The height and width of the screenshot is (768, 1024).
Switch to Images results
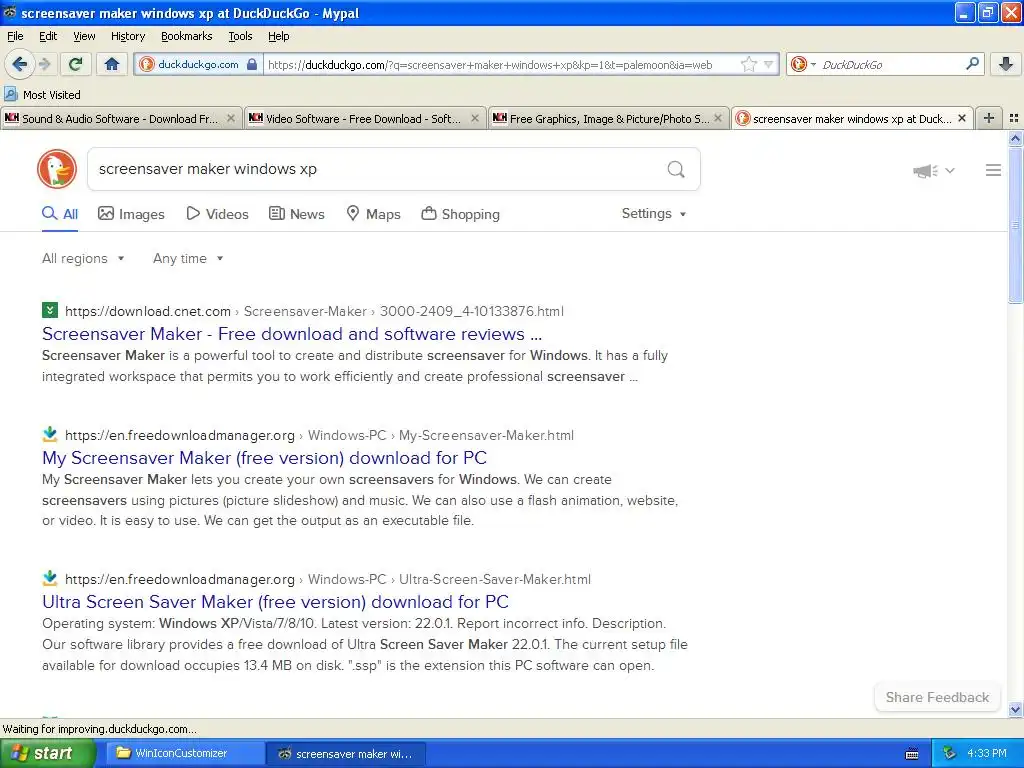(x=131, y=214)
